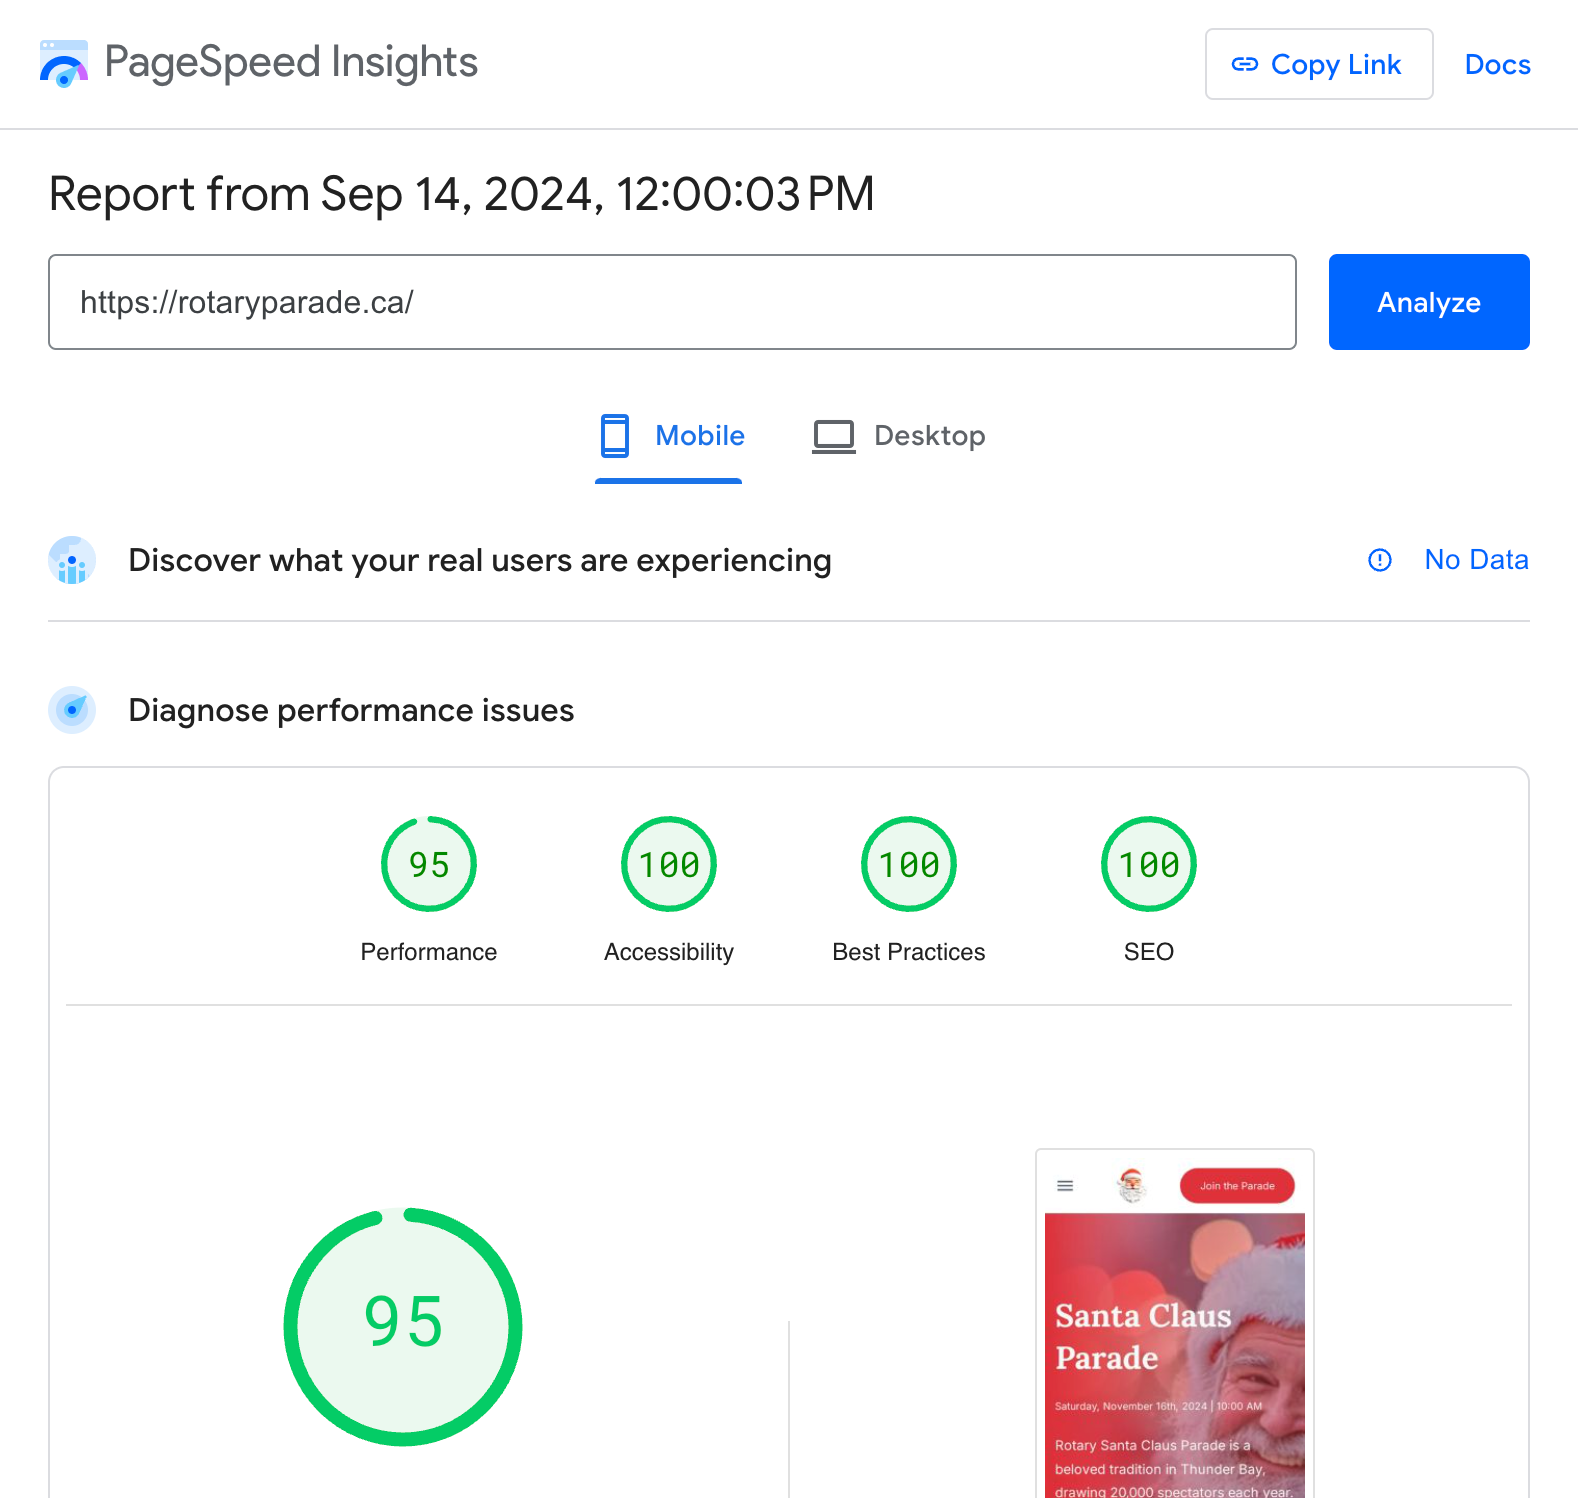
Task: Click 'Discover what your real users are experiencing'
Action: point(480,560)
